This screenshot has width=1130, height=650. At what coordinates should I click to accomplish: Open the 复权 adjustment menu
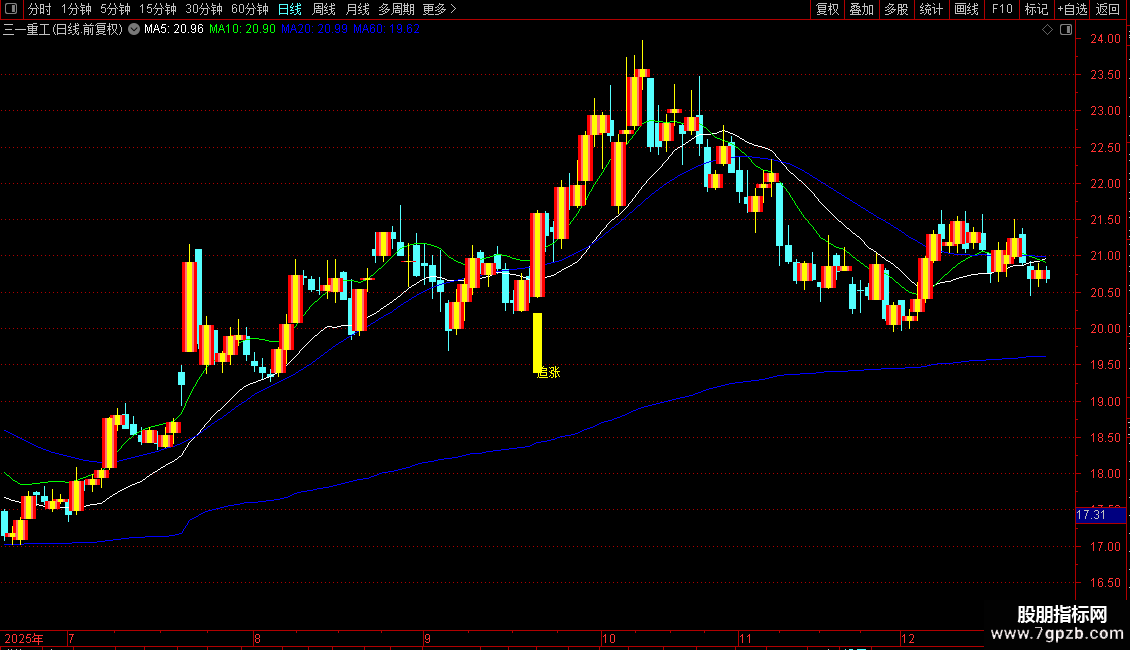click(x=827, y=9)
